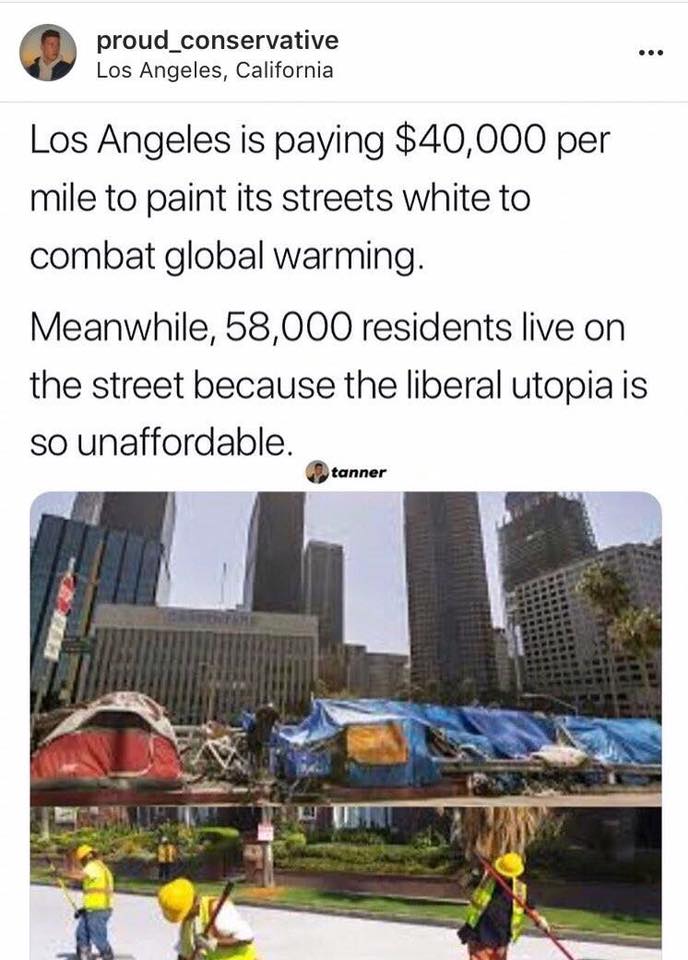The image size is (688, 960).
Task: Click the tall cylindrical dark skyscraper
Action: (x=449, y=588)
